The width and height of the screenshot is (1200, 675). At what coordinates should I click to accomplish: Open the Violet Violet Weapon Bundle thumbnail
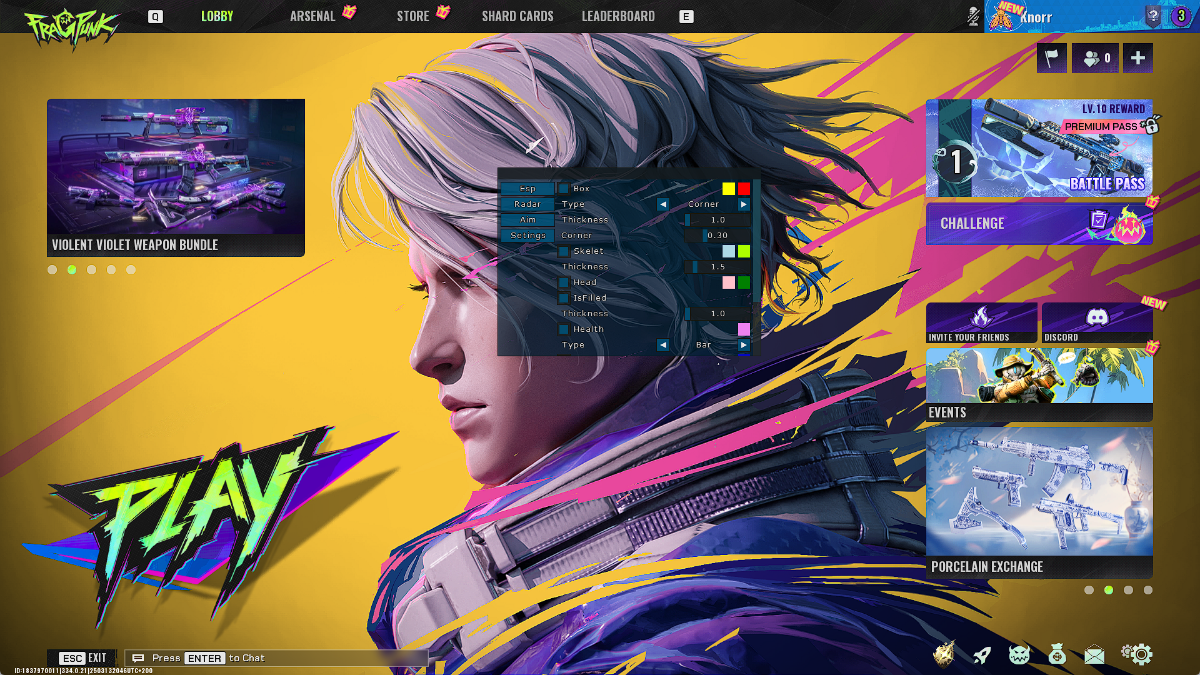(176, 178)
